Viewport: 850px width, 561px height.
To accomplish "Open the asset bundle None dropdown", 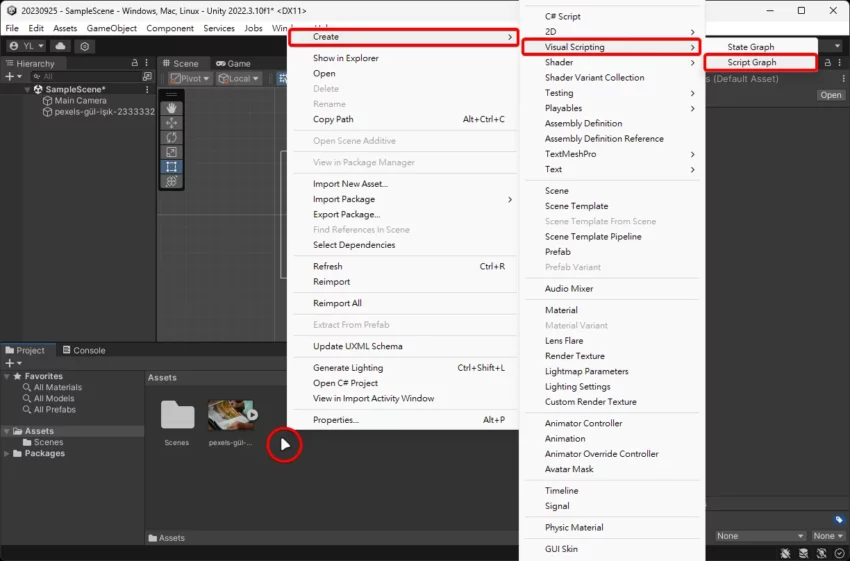I will coord(759,536).
